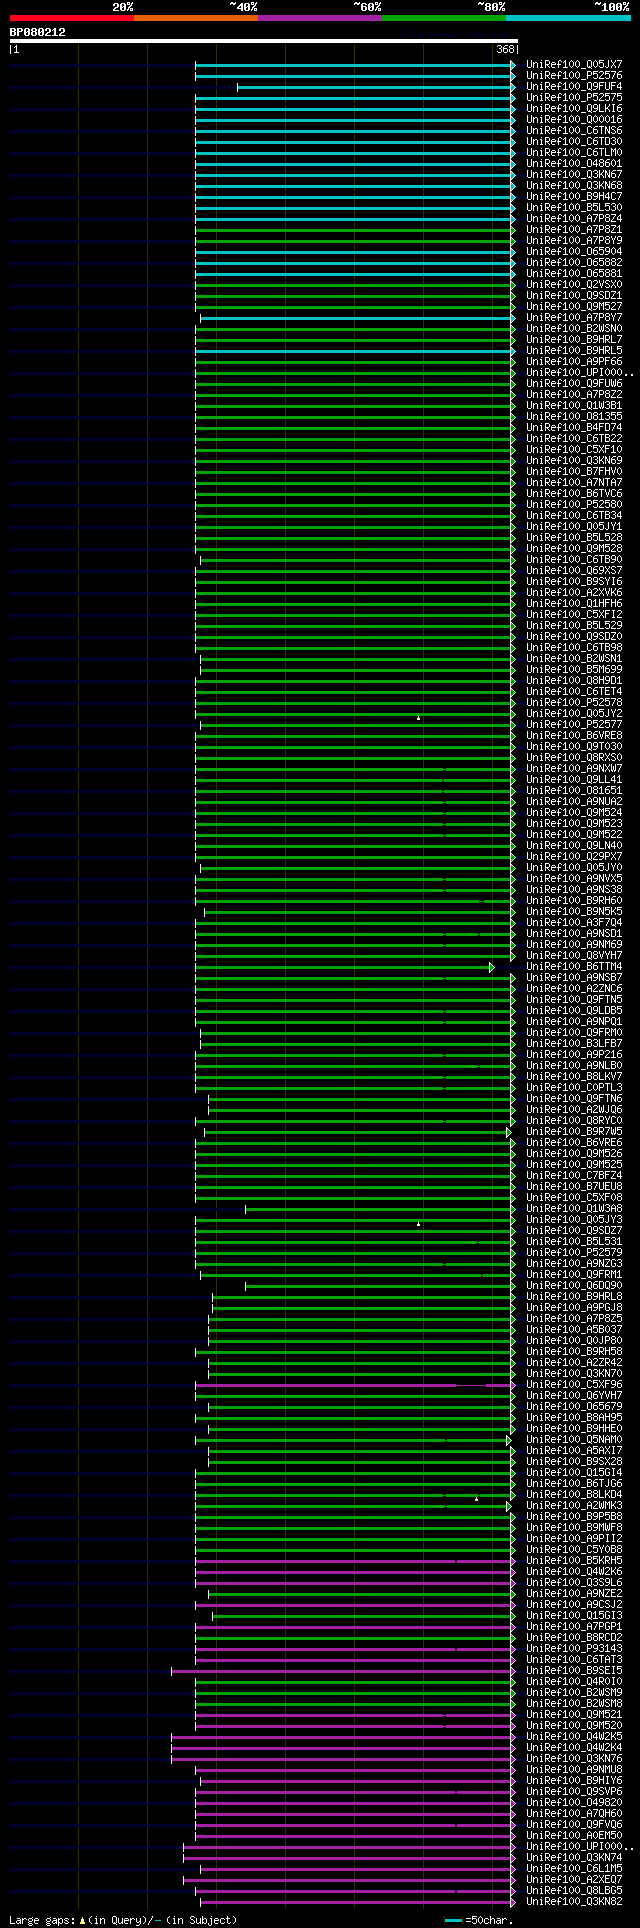Click the UniRef100_B9H4C7 label
This screenshot has width=640, height=1928.
[x=574, y=197]
